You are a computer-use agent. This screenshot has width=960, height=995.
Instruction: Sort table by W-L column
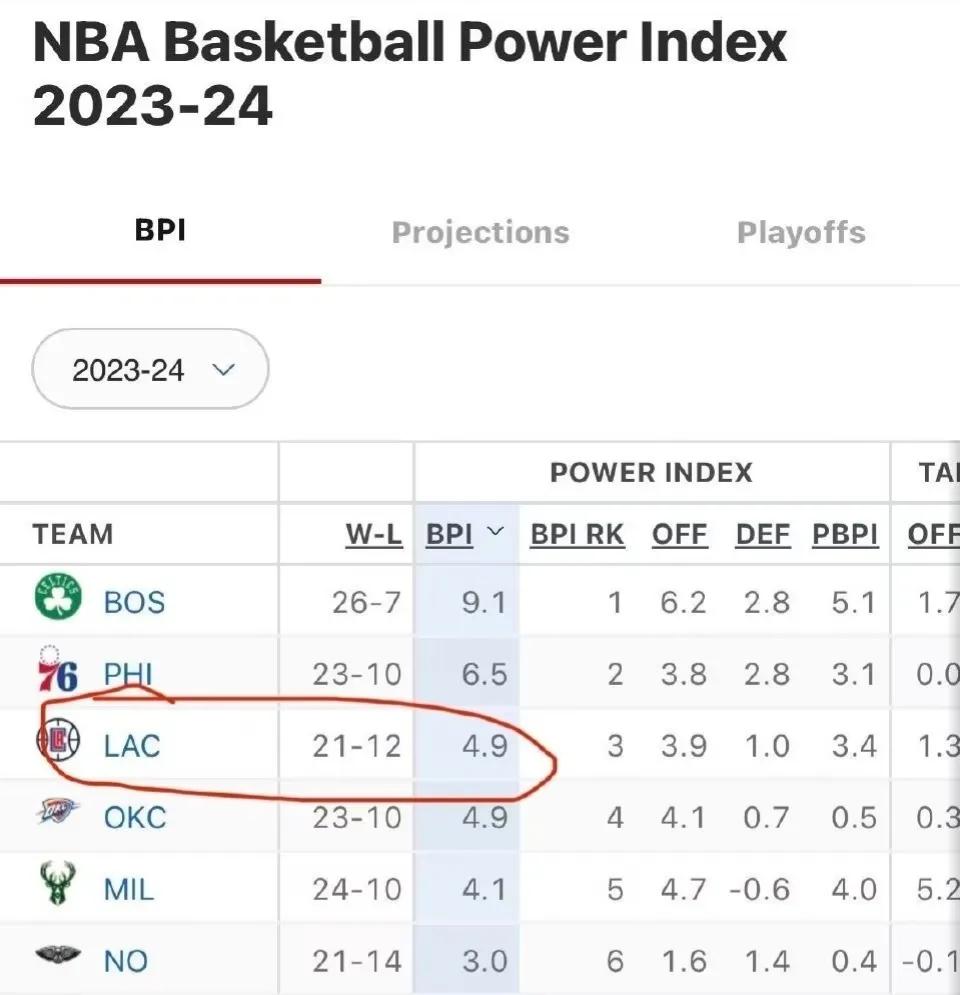click(x=374, y=534)
